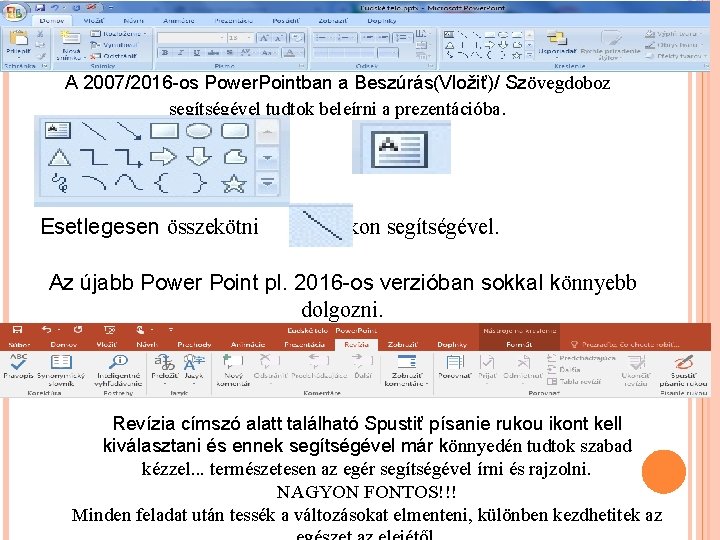Select the Text Box shape in large shapes gallery
This screenshot has width=720, height=540.
point(57,130)
